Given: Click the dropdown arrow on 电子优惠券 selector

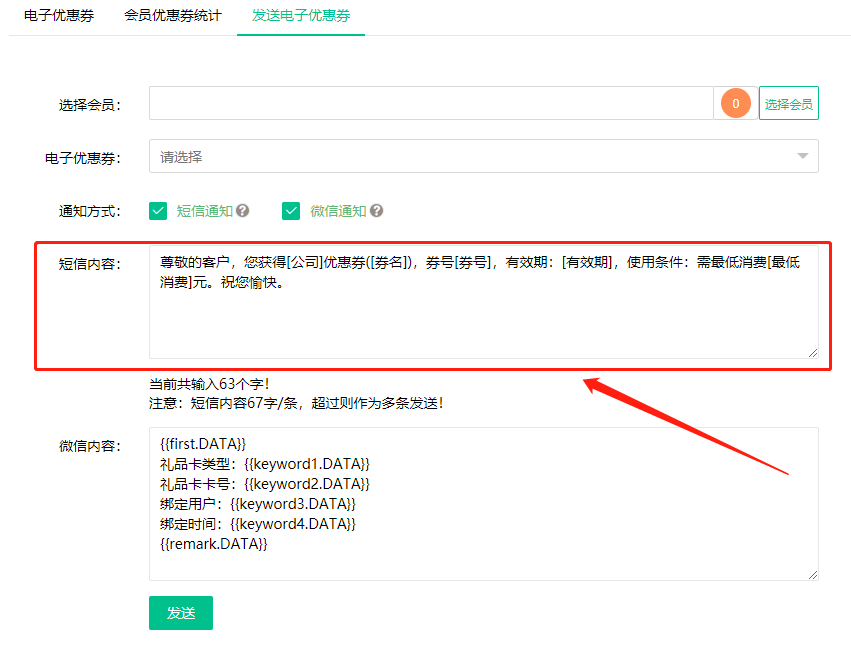Looking at the screenshot, I should pyautogui.click(x=803, y=156).
